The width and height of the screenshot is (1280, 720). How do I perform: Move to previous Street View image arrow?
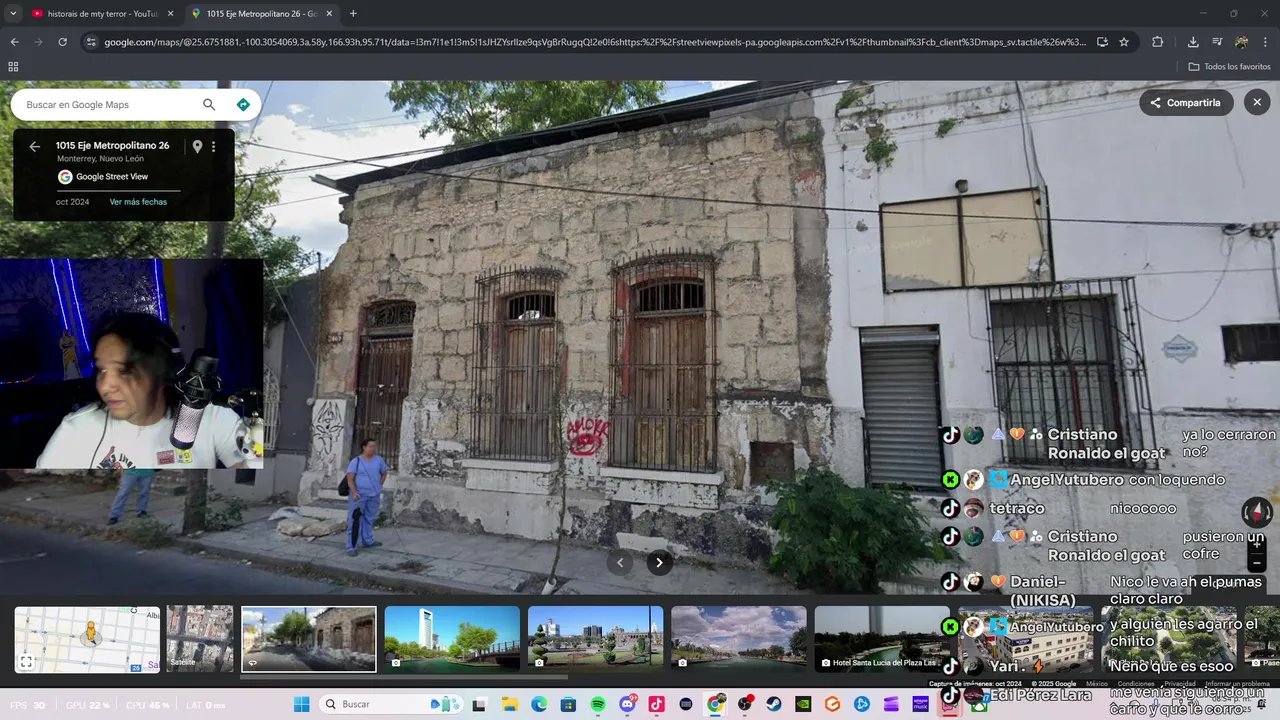[620, 563]
